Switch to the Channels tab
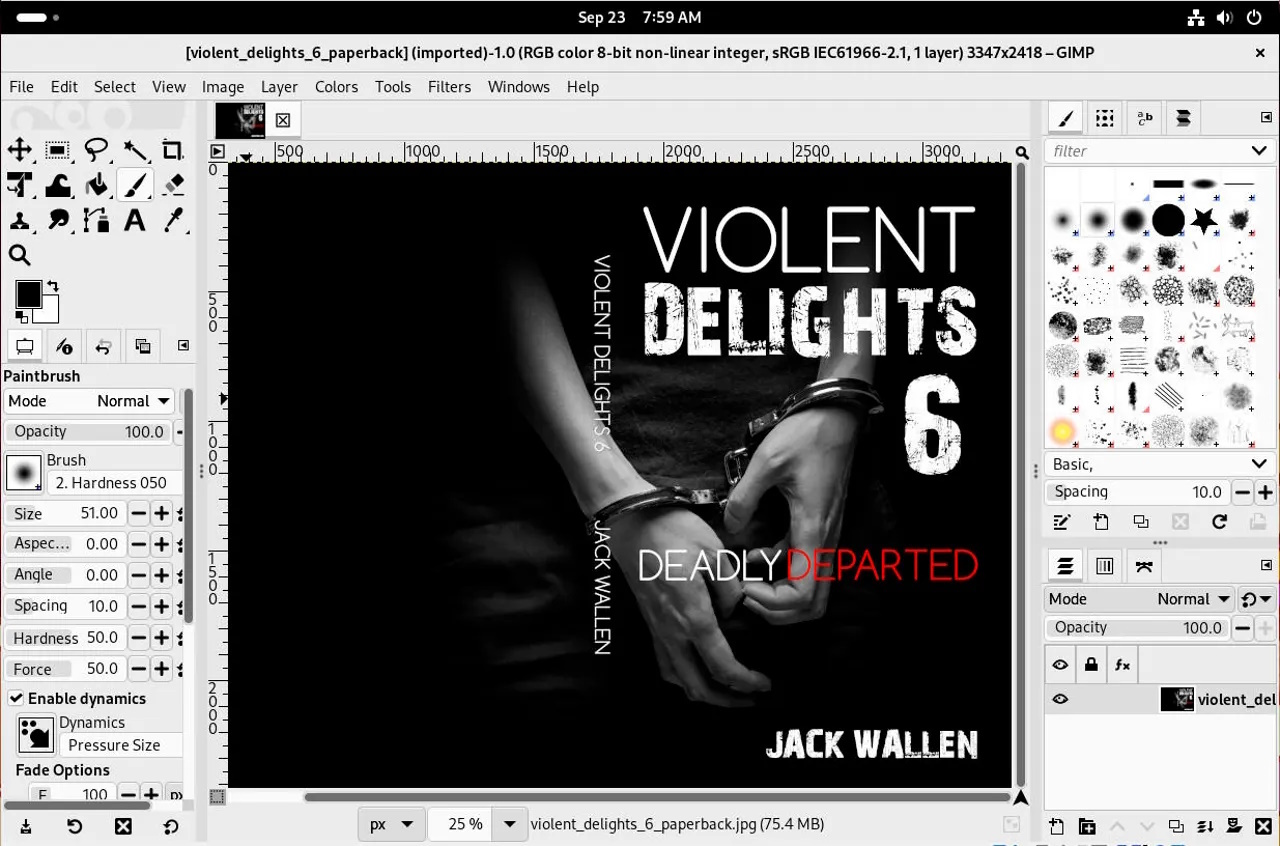 (1105, 566)
